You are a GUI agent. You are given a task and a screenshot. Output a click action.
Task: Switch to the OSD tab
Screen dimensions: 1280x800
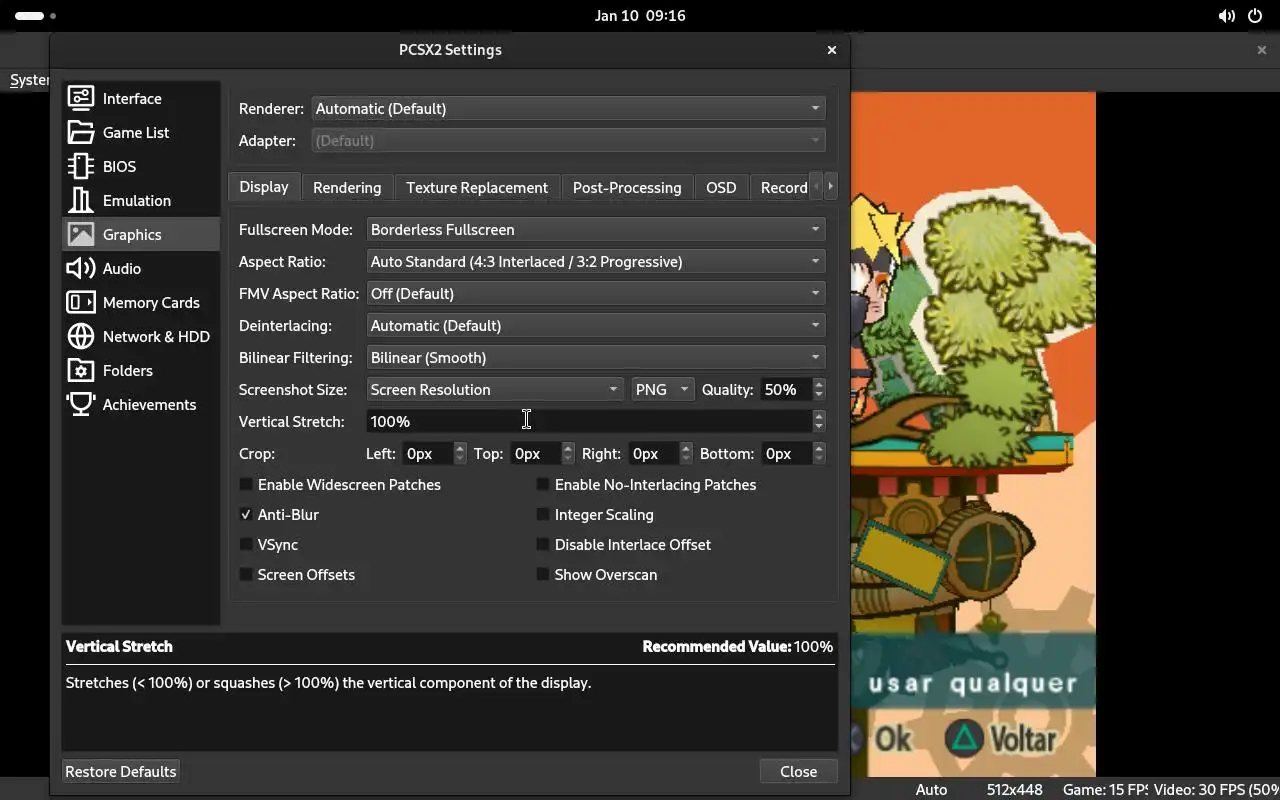pos(721,187)
